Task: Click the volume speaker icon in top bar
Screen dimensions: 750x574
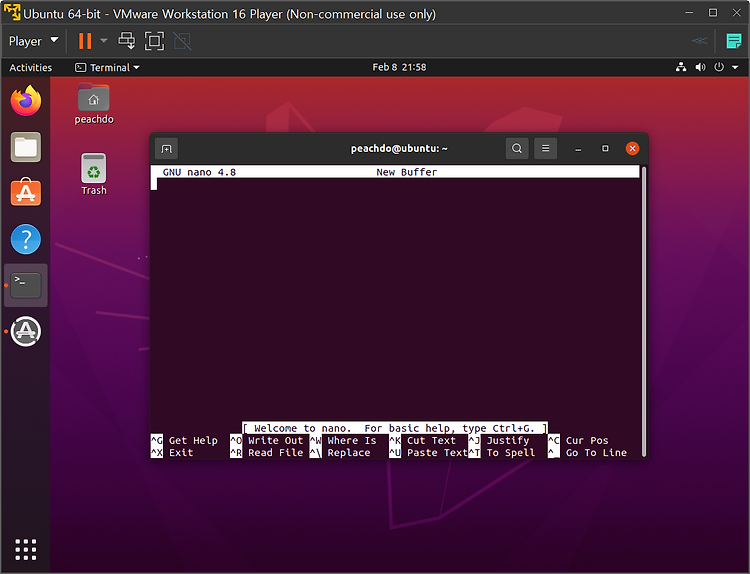Action: (x=700, y=67)
